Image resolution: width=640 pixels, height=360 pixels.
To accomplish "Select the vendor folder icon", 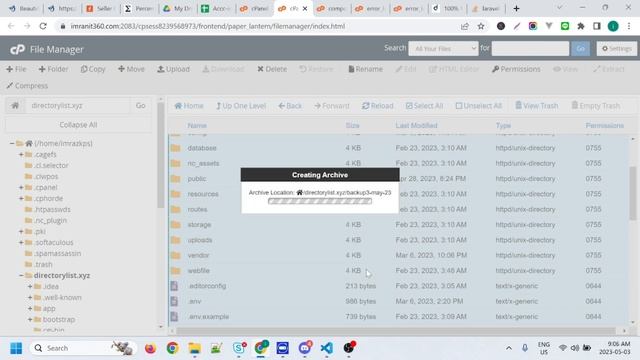I will click(x=176, y=255).
